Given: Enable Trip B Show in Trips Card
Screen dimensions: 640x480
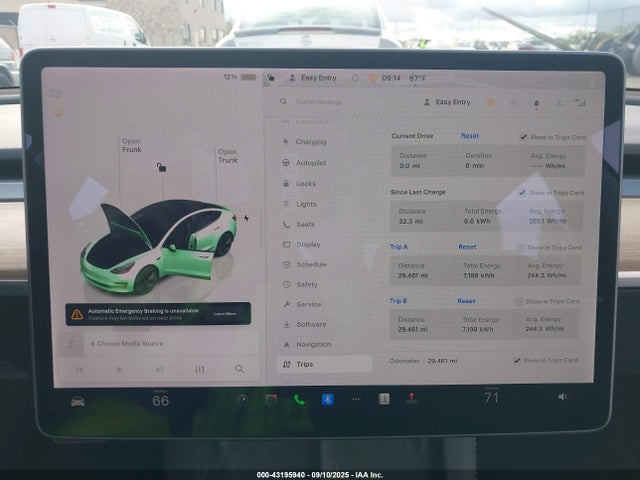Looking at the screenshot, I should point(518,301).
